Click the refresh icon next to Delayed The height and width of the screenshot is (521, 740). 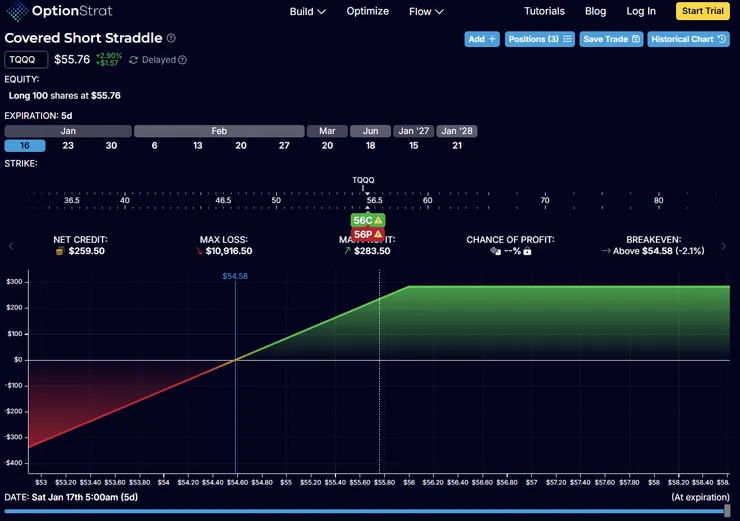[x=134, y=60]
